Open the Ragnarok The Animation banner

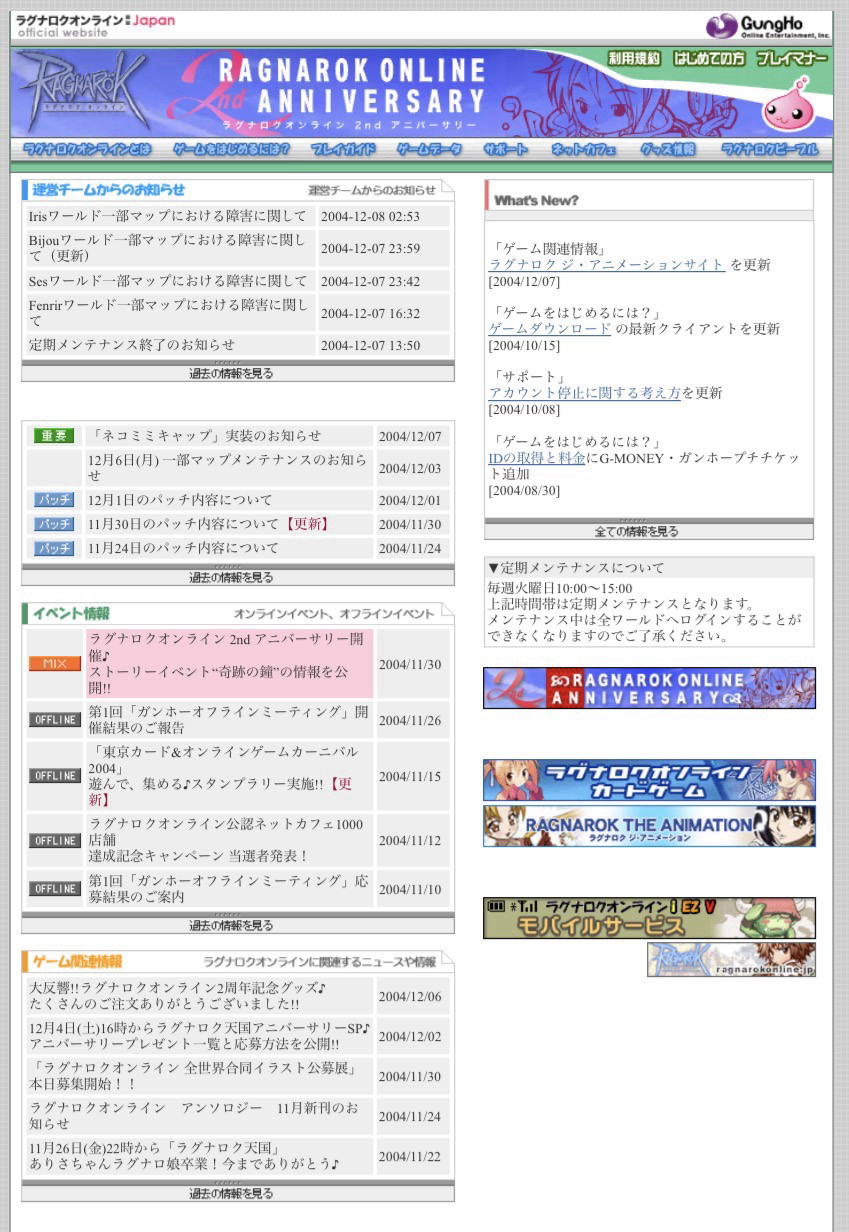pos(648,826)
